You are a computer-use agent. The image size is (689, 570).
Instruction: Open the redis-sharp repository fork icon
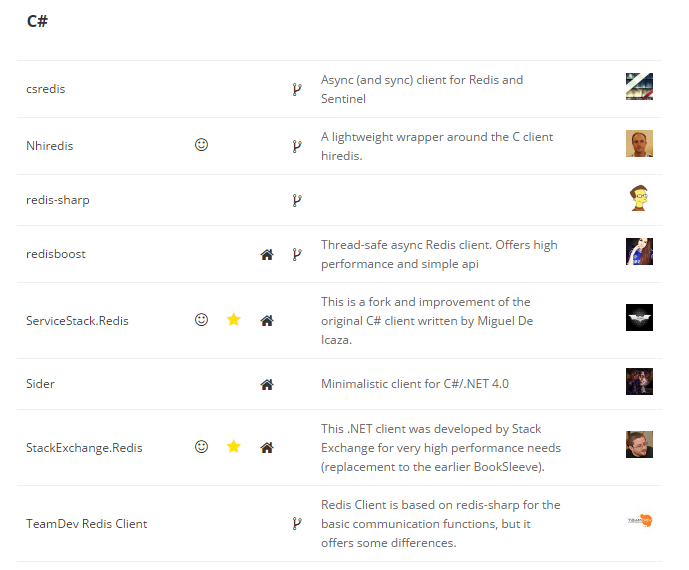(x=297, y=200)
